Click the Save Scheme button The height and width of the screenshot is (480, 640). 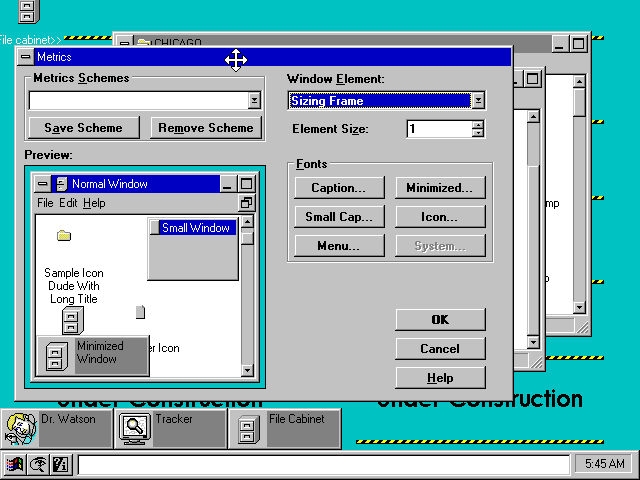[84, 128]
